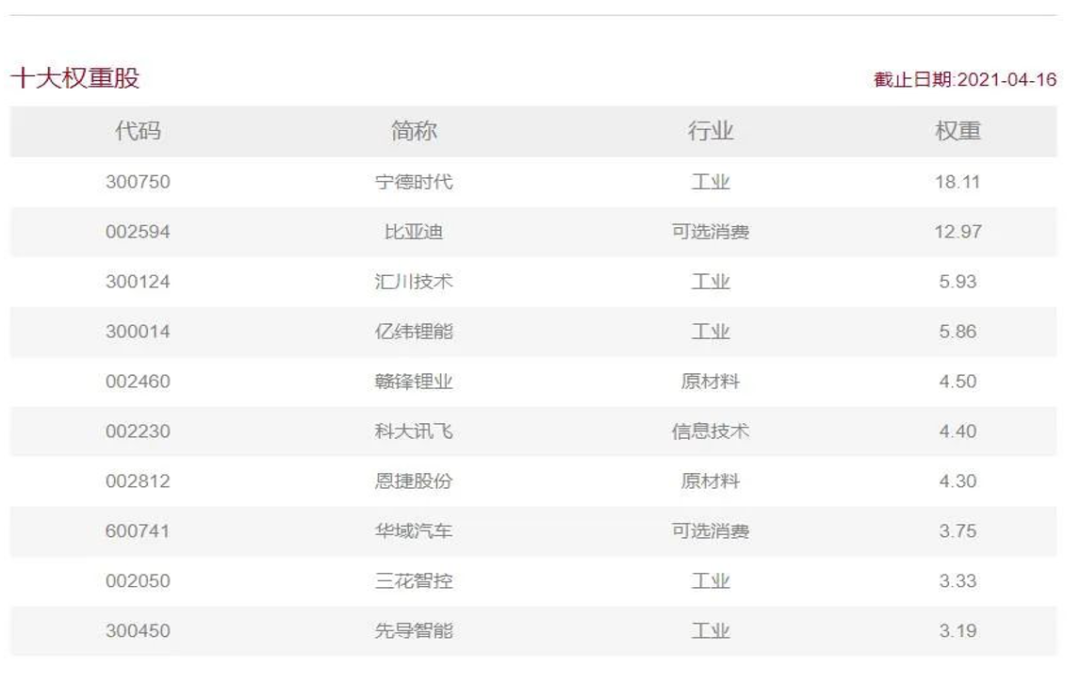Click 工业 in the 三花智控 row
Image resolution: width=1080 pixels, height=684 pixels.
pos(711,581)
